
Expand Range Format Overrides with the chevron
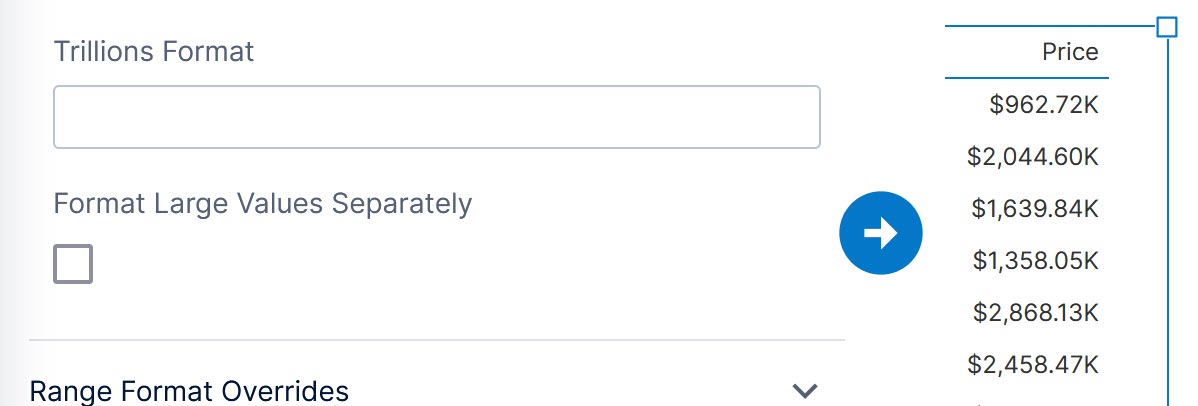[x=805, y=390]
